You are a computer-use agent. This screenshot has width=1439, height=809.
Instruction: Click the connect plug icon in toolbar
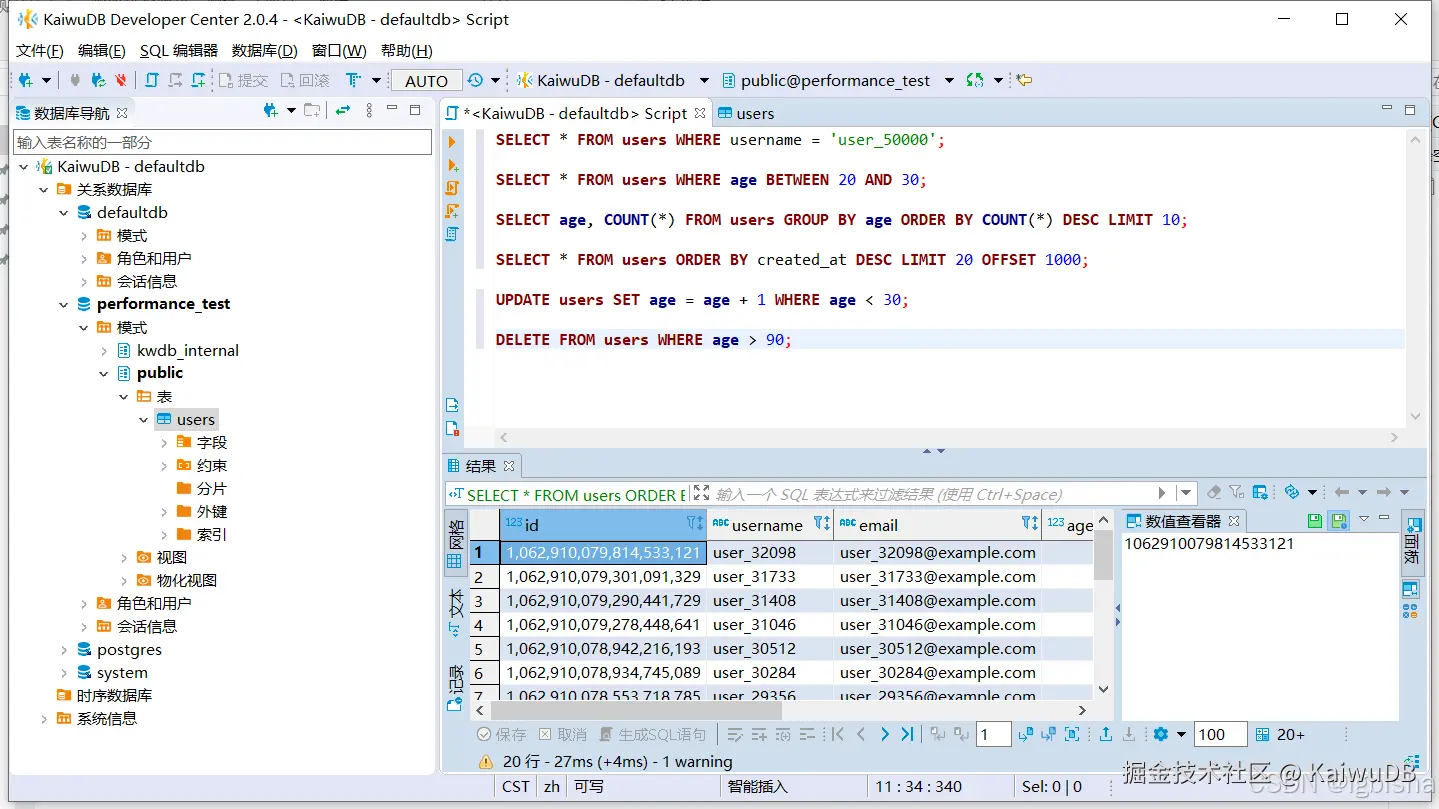coord(75,80)
